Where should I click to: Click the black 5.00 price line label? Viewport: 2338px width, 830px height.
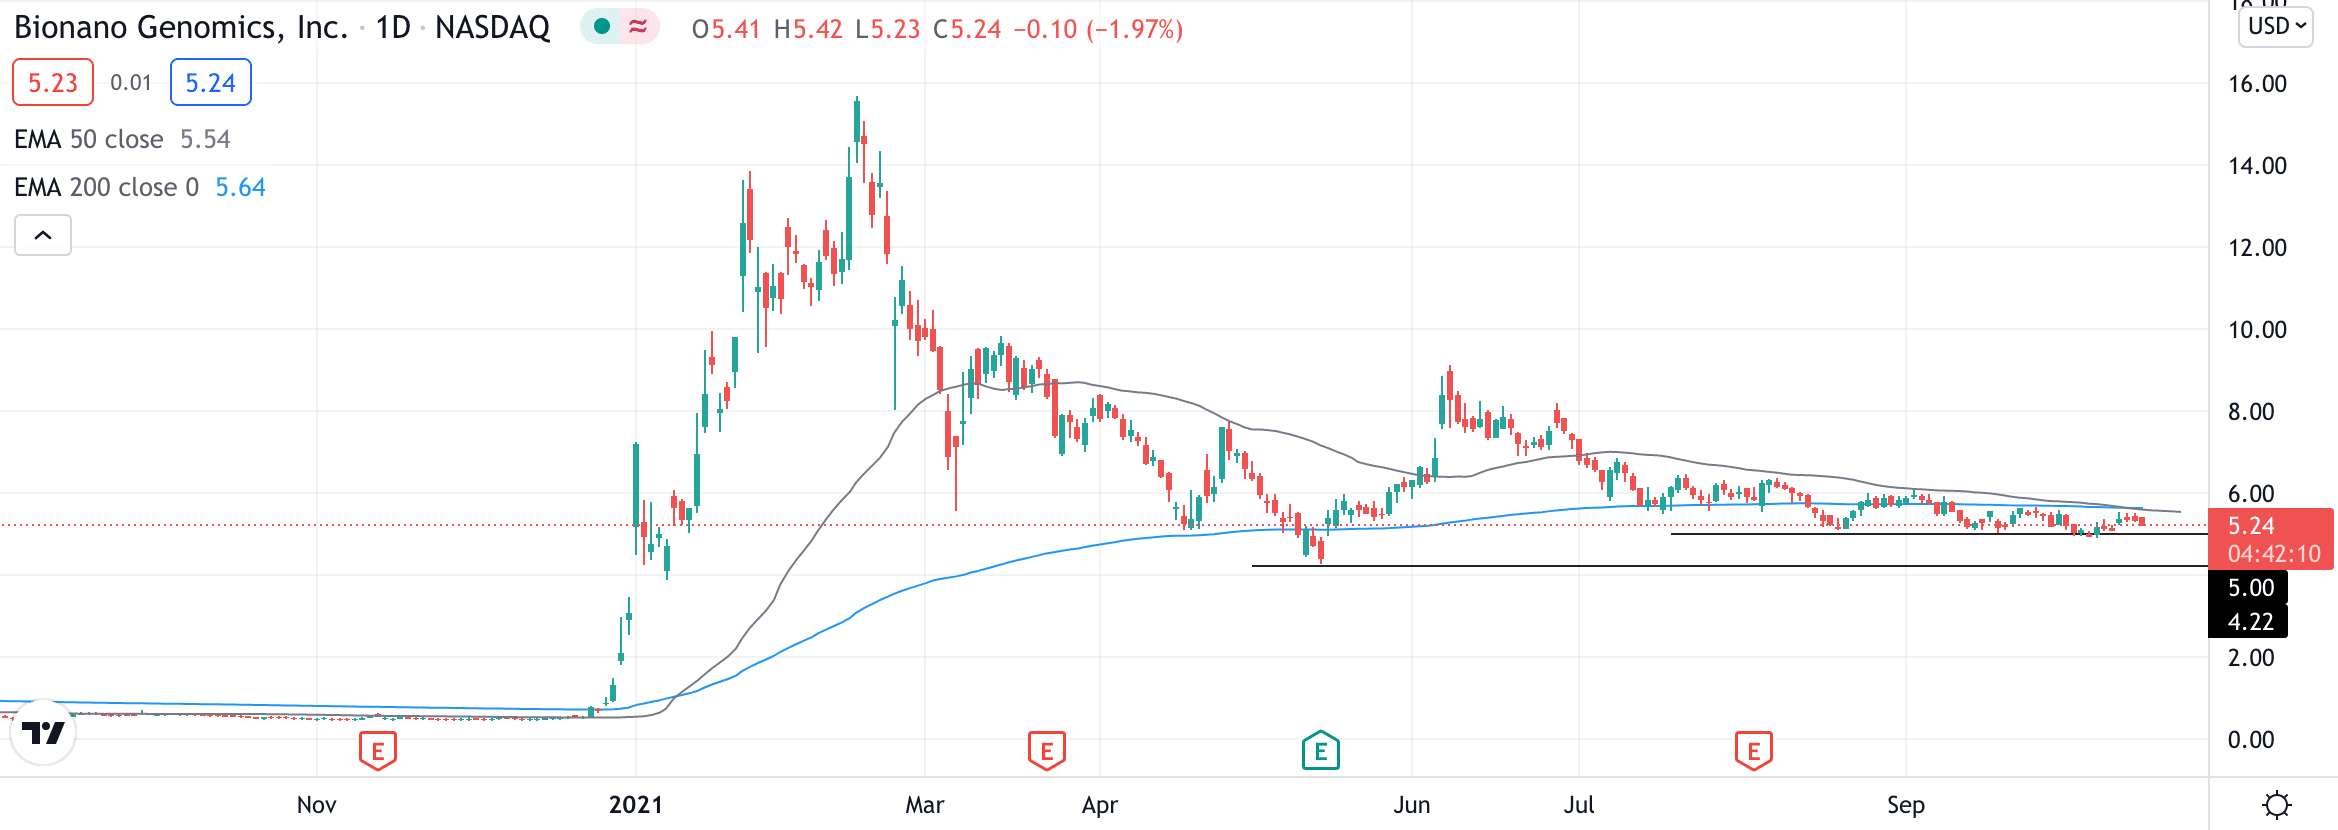pyautogui.click(x=2248, y=587)
